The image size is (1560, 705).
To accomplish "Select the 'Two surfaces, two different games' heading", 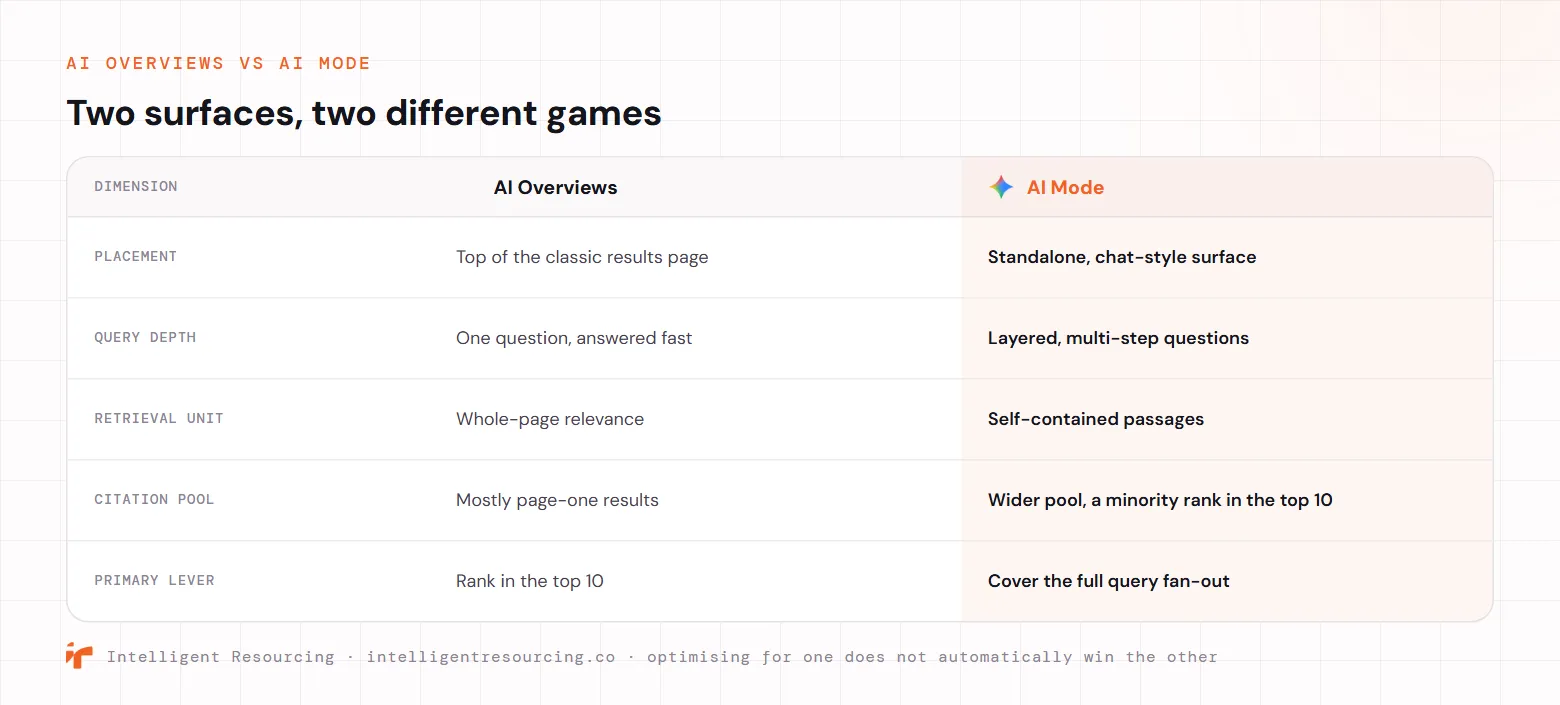I will (364, 113).
